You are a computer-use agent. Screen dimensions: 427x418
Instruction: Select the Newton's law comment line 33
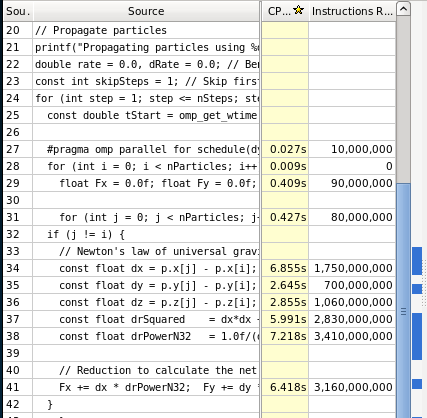[x=146, y=251]
